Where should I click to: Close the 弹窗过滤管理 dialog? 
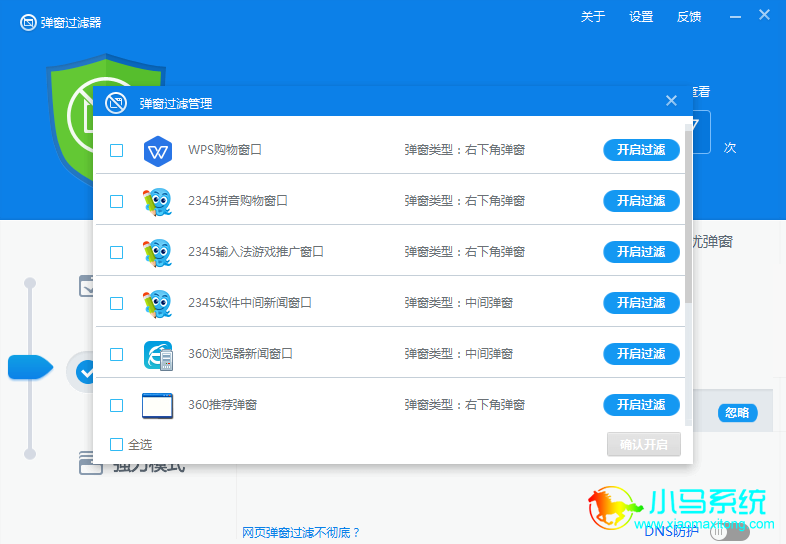pos(671,101)
